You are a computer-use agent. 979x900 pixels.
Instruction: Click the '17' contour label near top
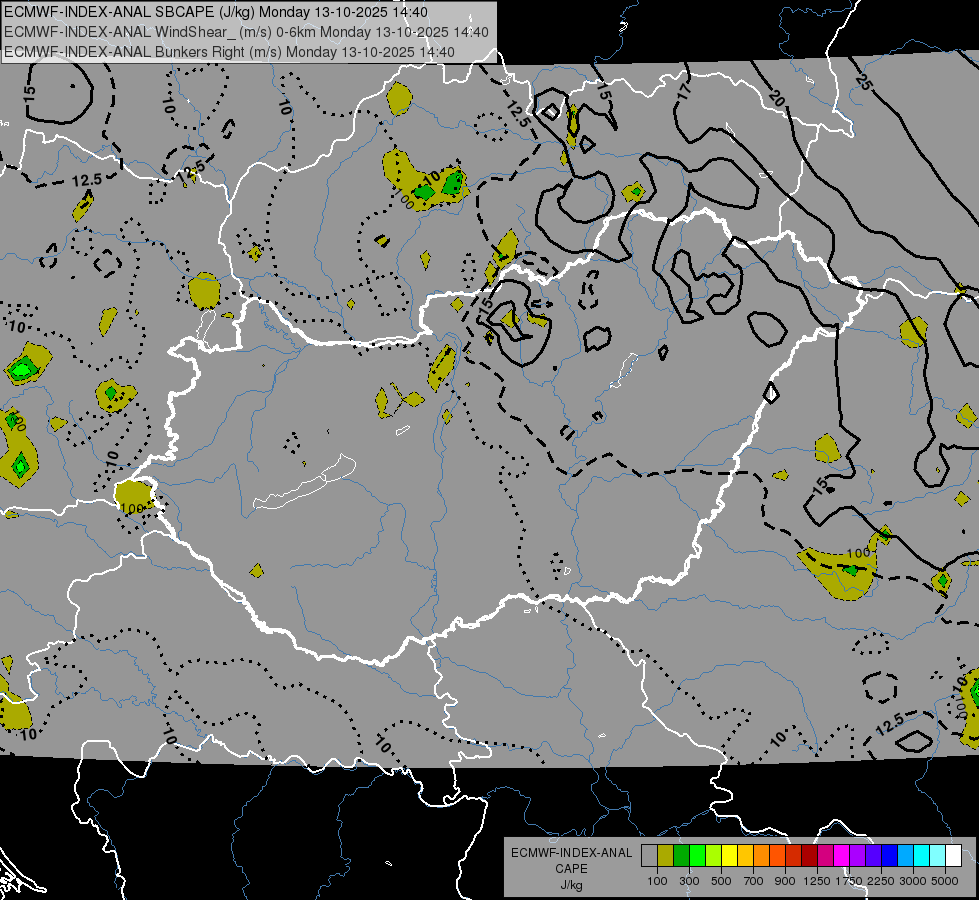click(x=683, y=91)
